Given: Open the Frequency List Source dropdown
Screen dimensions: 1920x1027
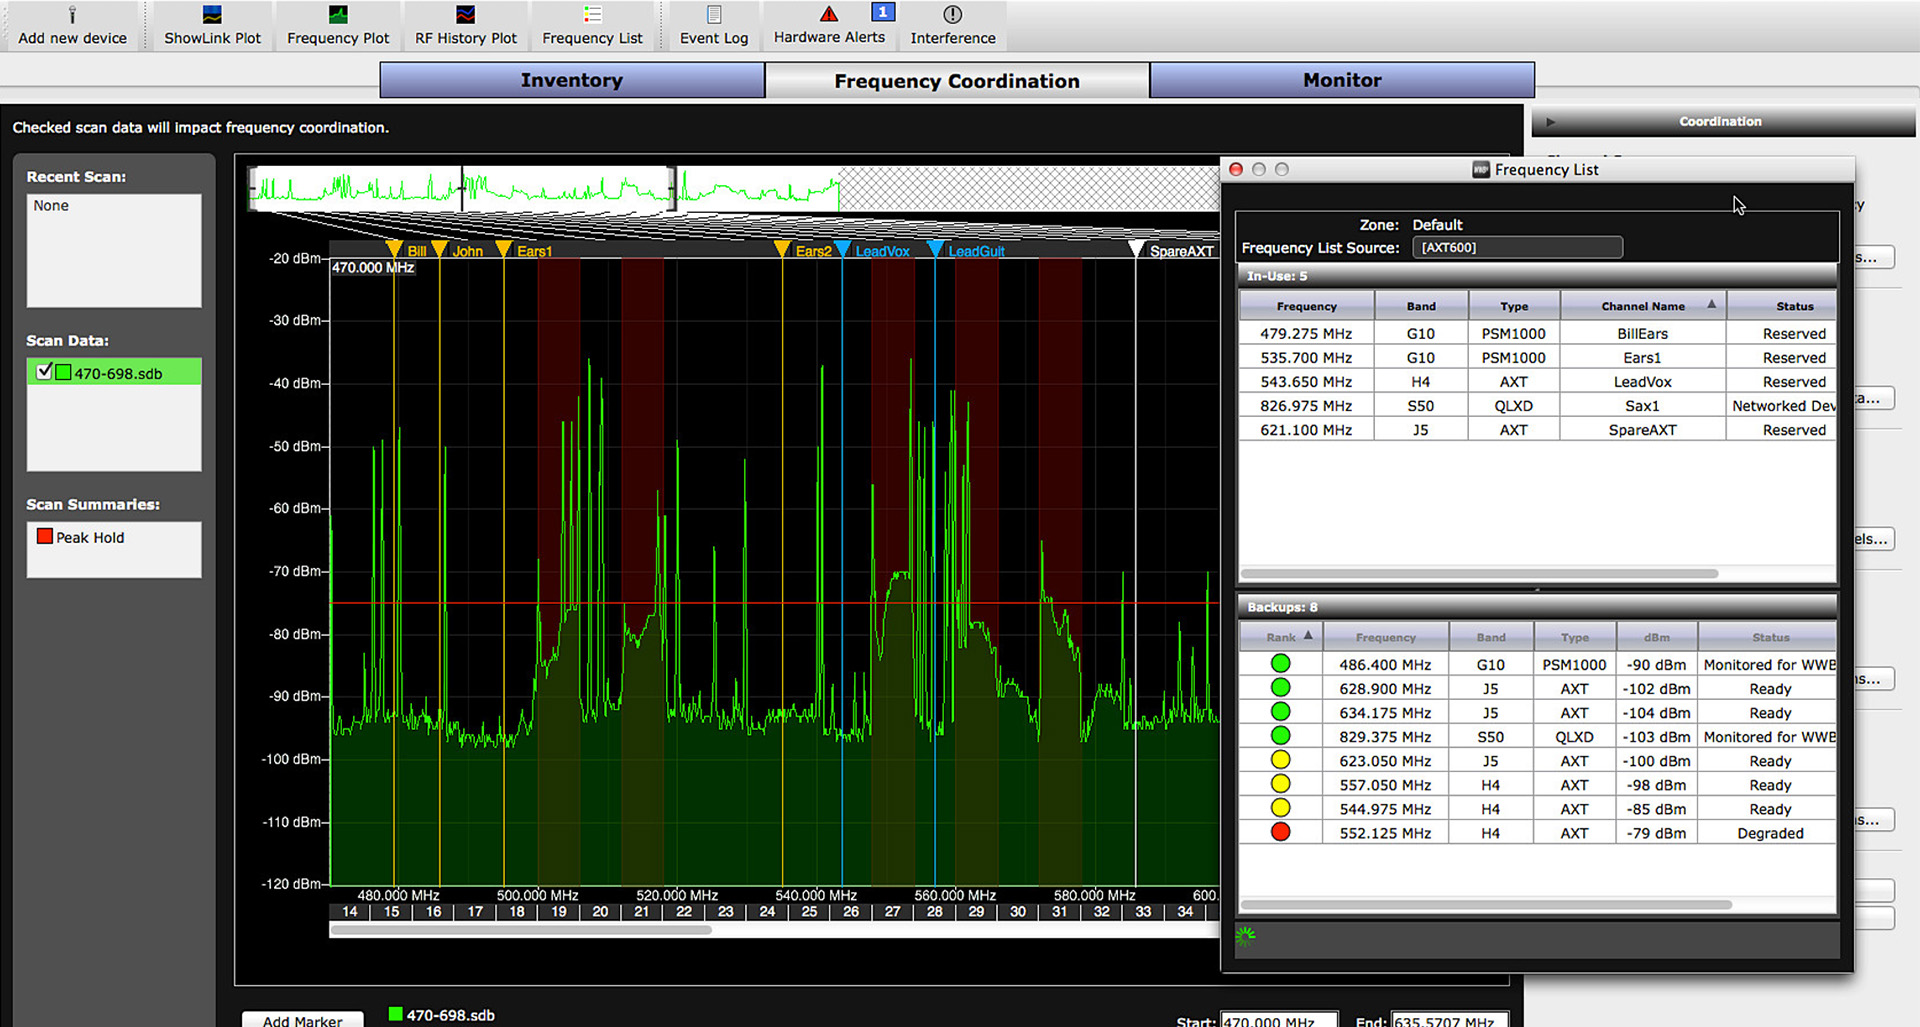Looking at the screenshot, I should 1517,247.
